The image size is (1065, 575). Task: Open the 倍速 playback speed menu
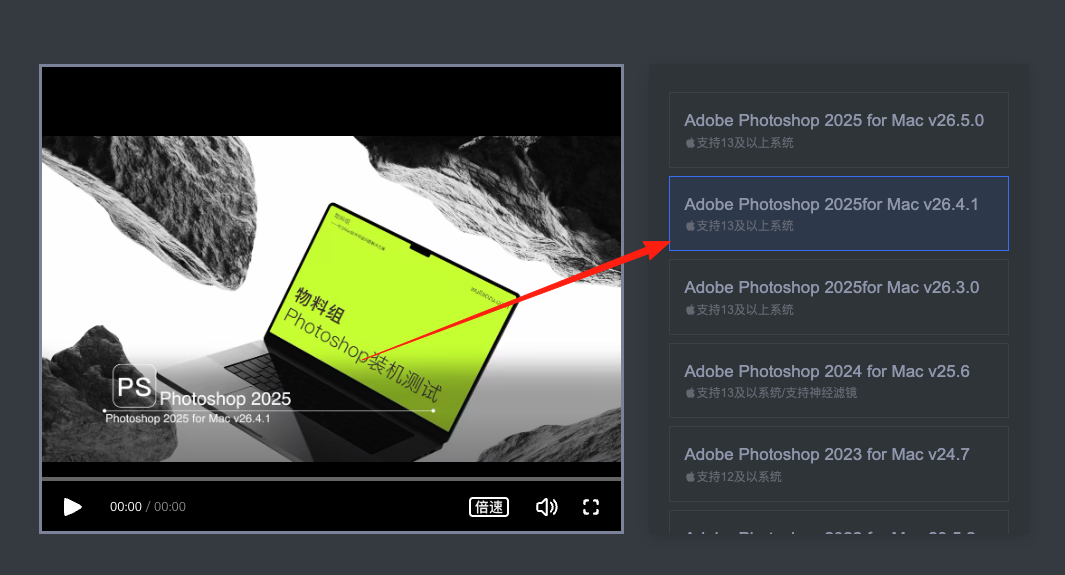[x=489, y=506]
